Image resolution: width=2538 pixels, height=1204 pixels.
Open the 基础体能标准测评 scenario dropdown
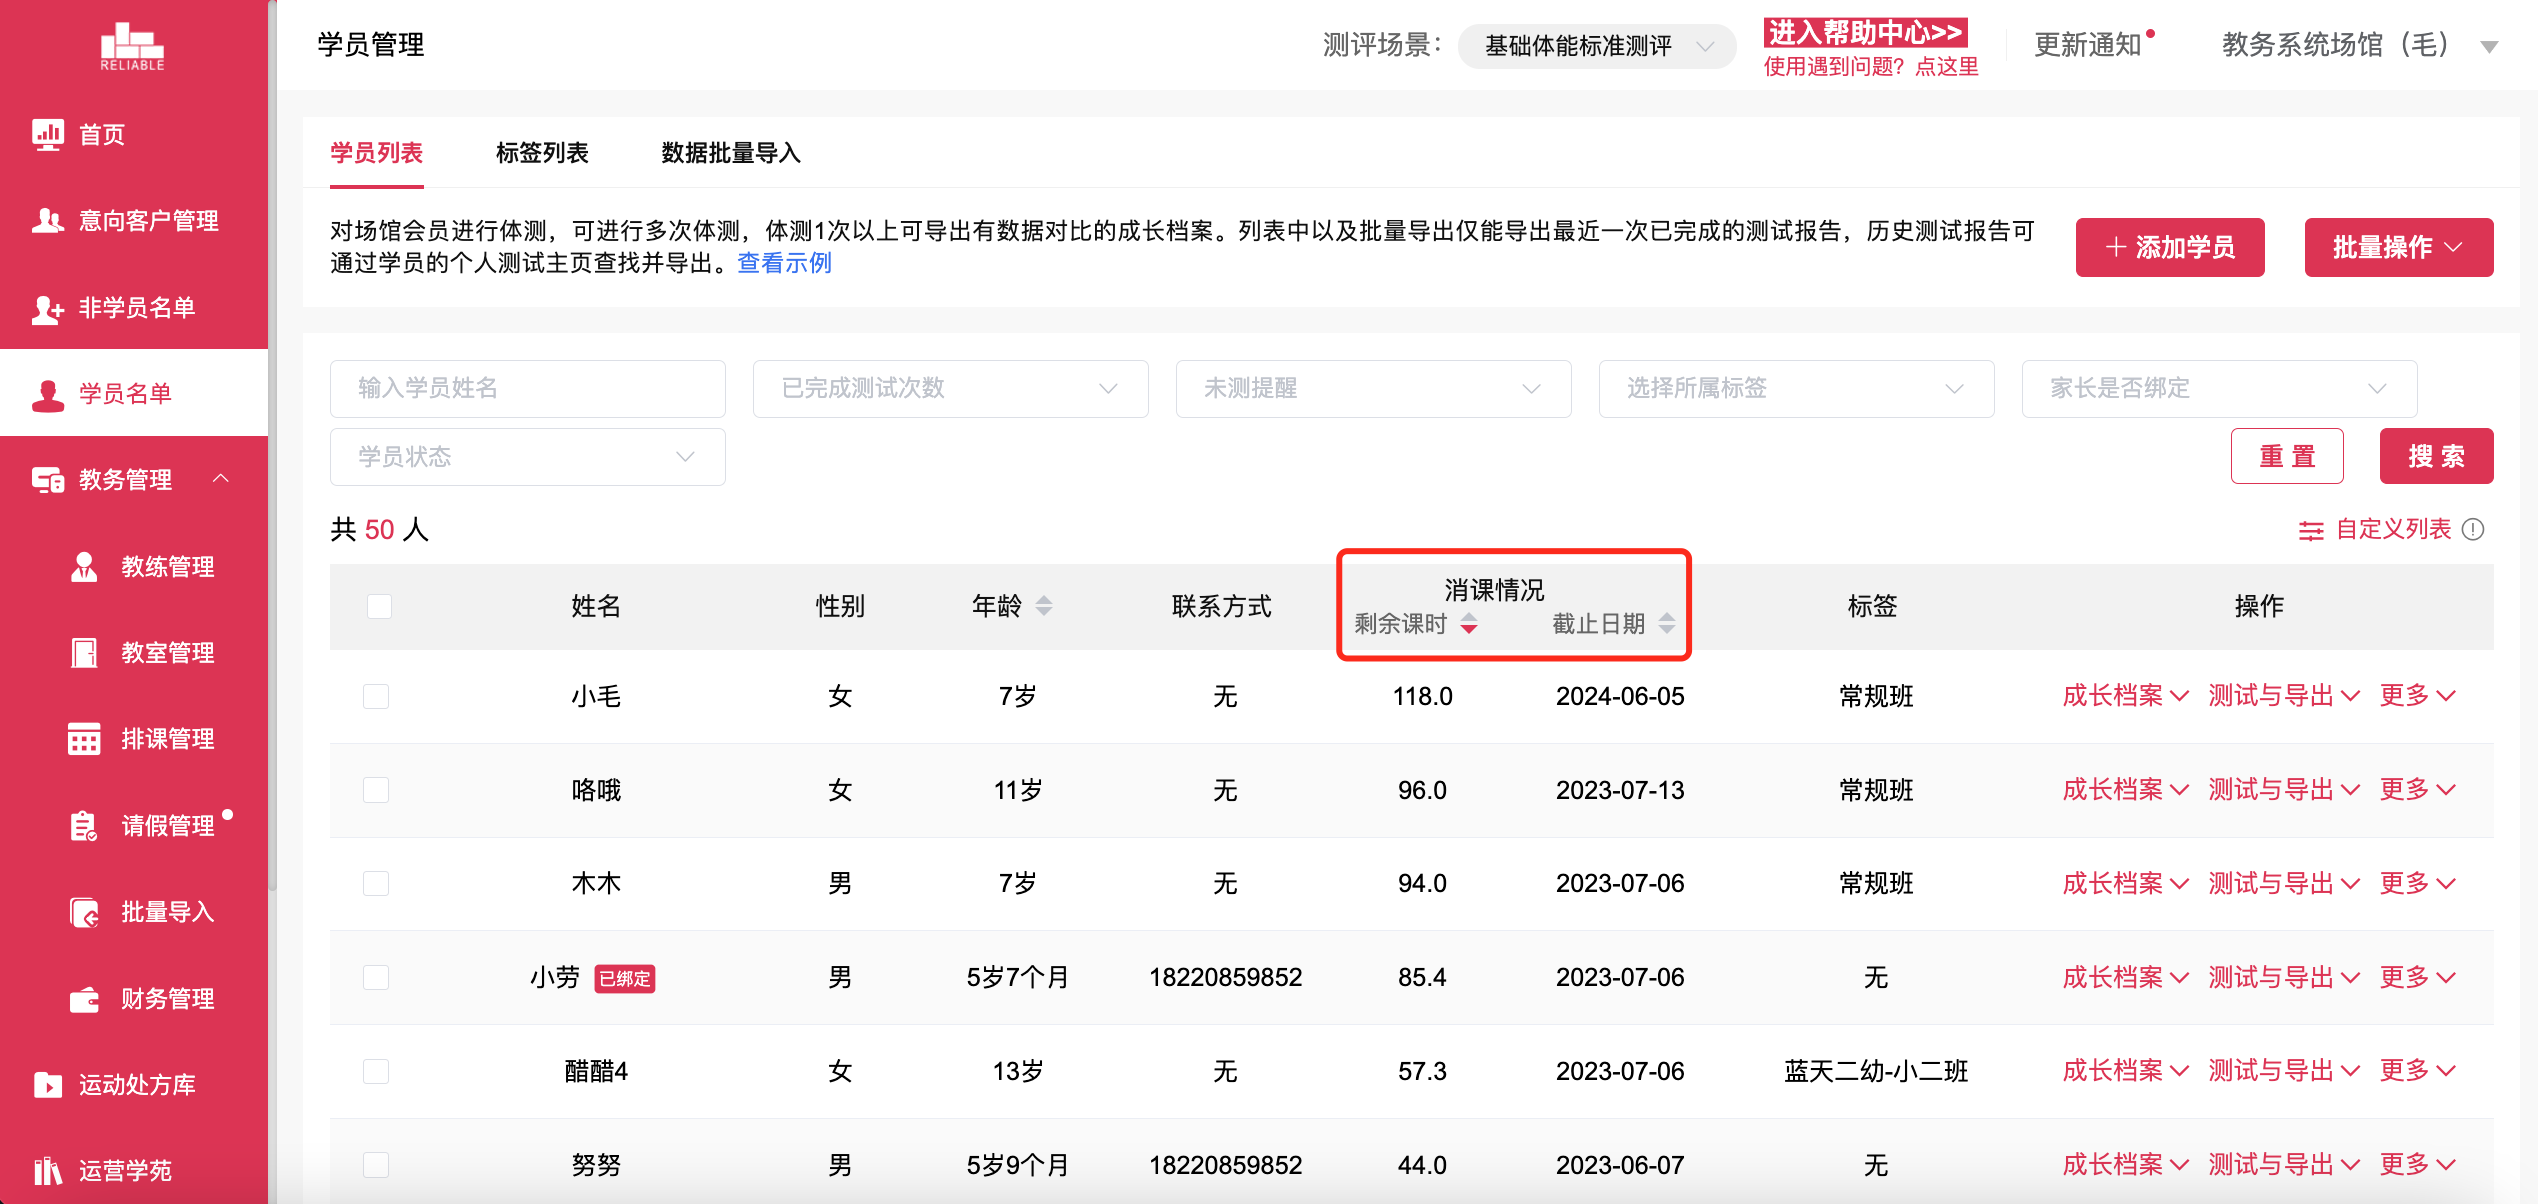1597,46
